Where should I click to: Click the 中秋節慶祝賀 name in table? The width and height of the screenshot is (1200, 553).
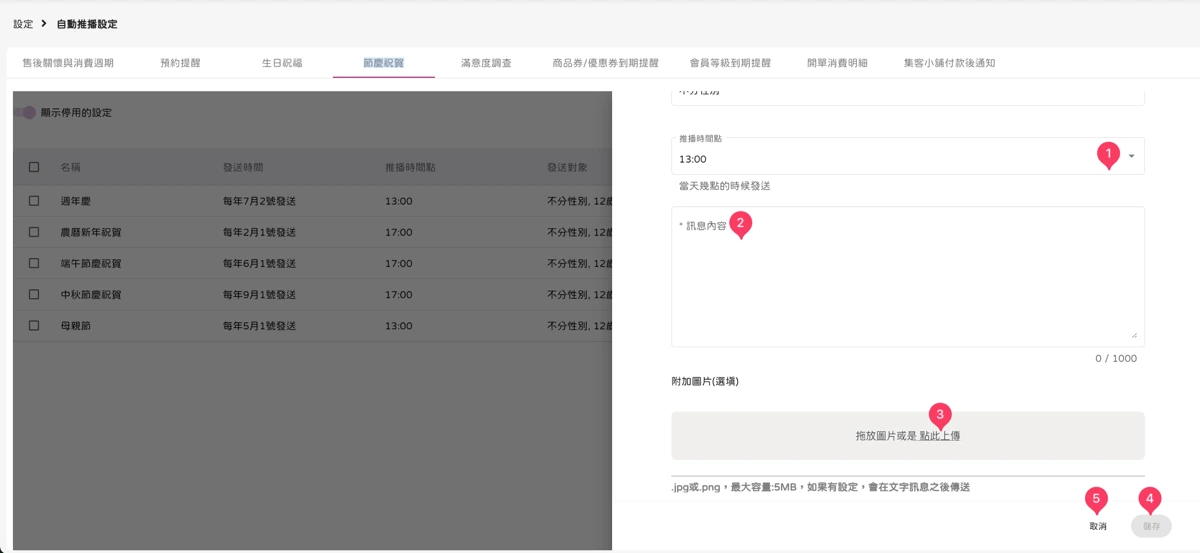pyautogui.click(x=90, y=294)
